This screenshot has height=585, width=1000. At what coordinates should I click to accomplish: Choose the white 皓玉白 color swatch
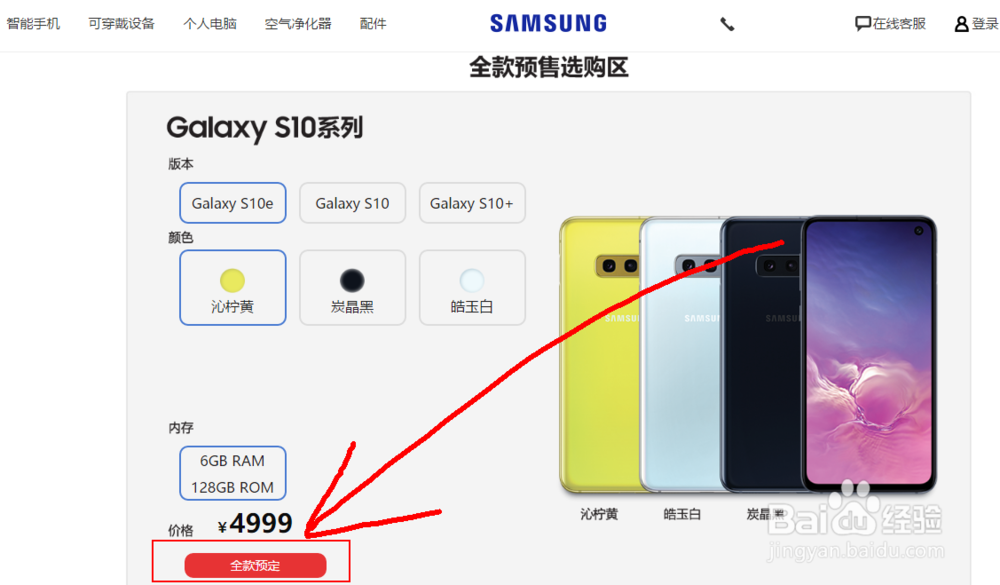[472, 288]
